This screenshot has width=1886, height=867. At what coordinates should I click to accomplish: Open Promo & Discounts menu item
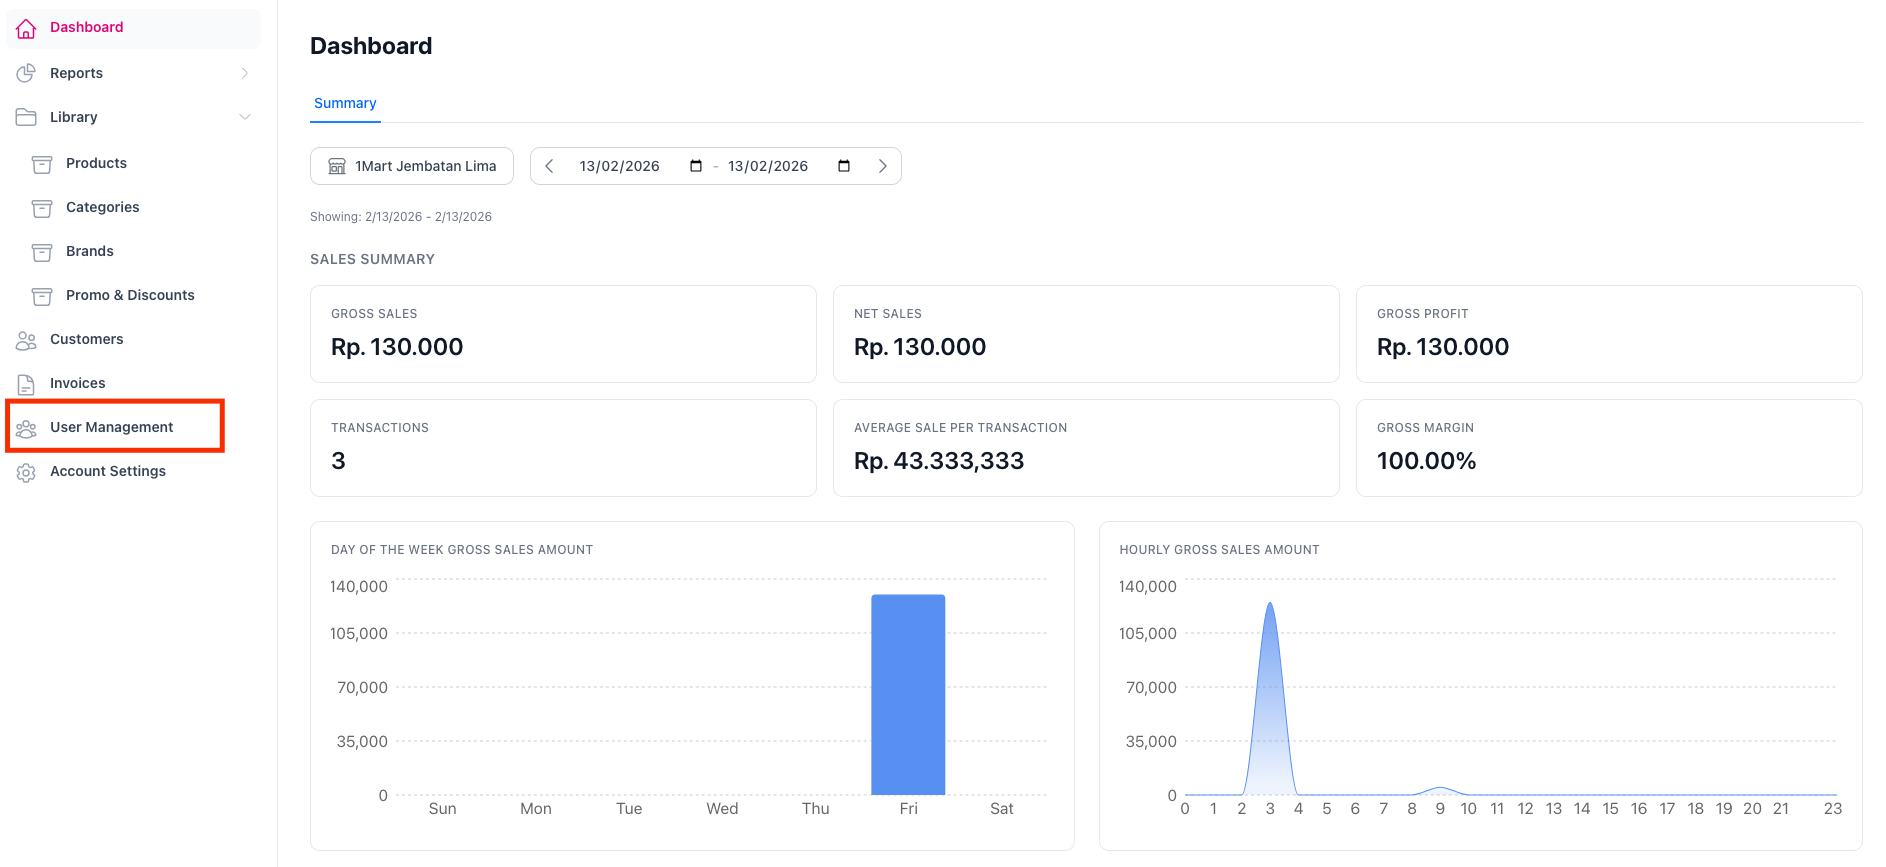coord(130,295)
